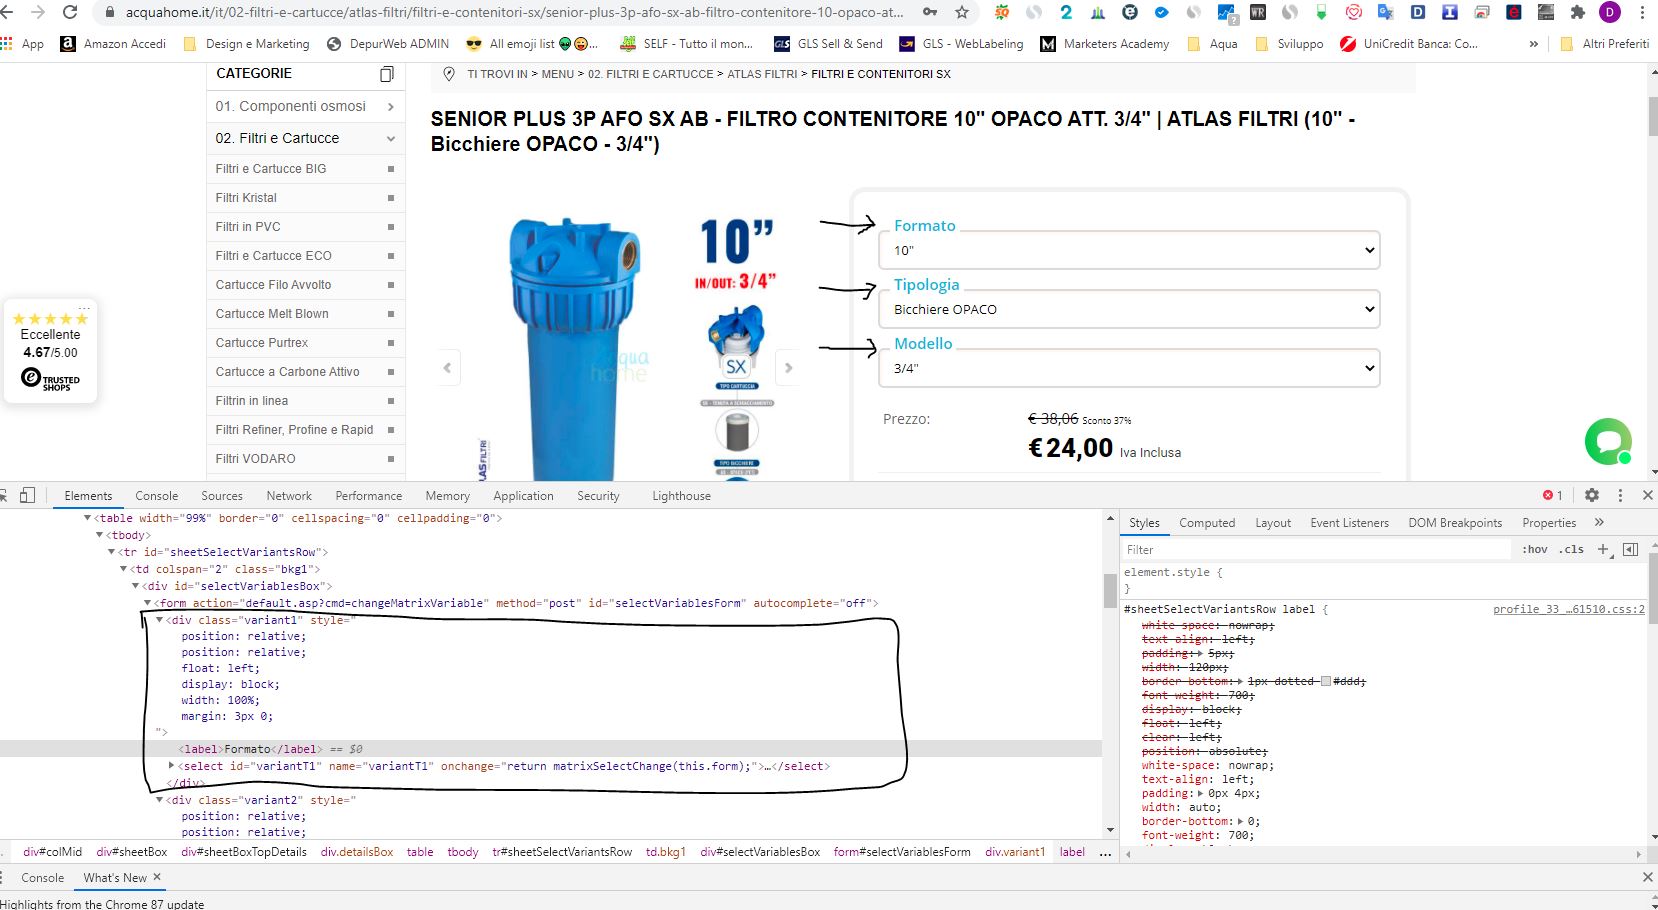The width and height of the screenshot is (1658, 910).
Task: Close the bottom DevTools drawer
Action: 1648,877
